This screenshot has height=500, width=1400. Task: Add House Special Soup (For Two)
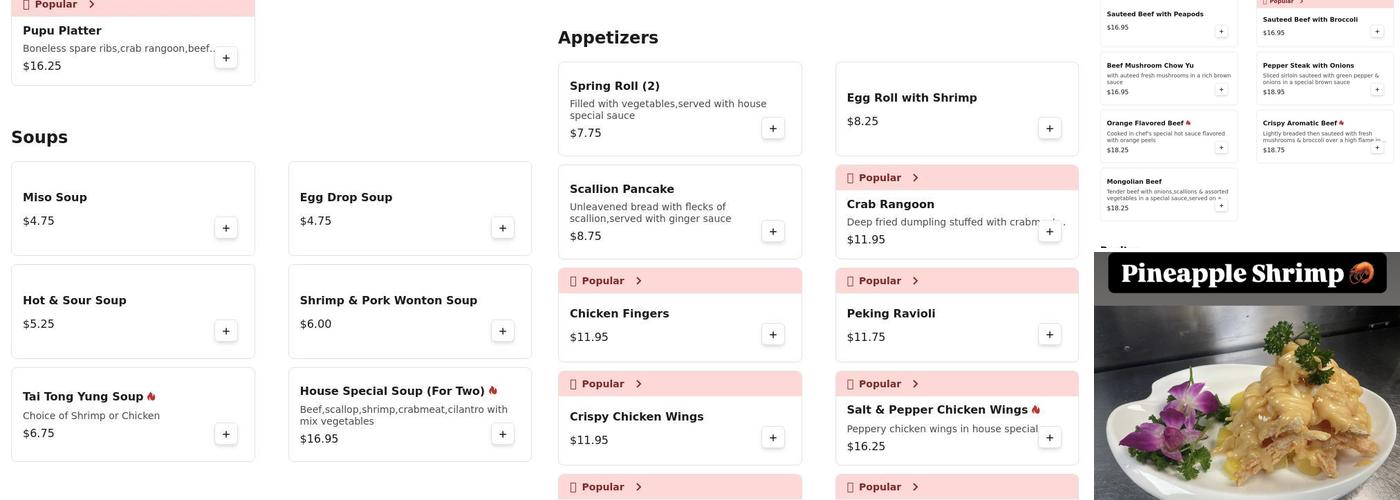[502, 434]
